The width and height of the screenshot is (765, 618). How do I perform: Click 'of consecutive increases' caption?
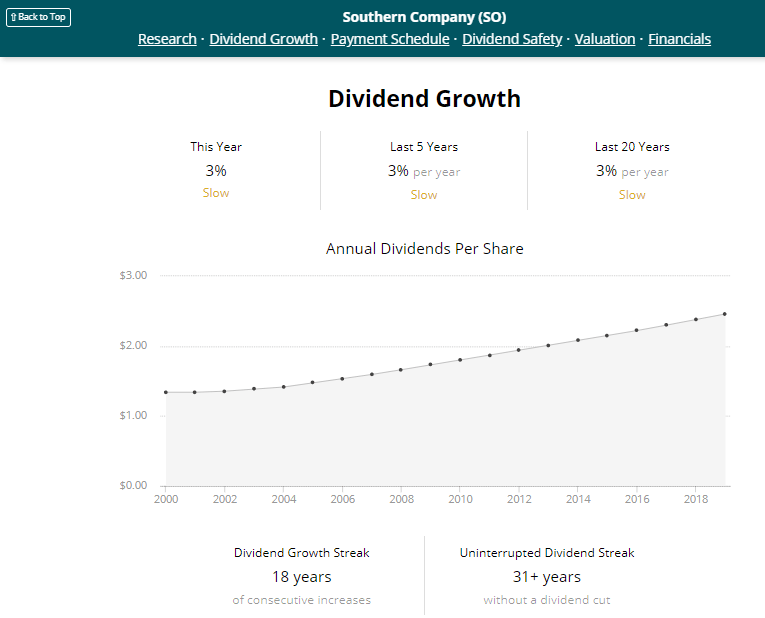[302, 600]
